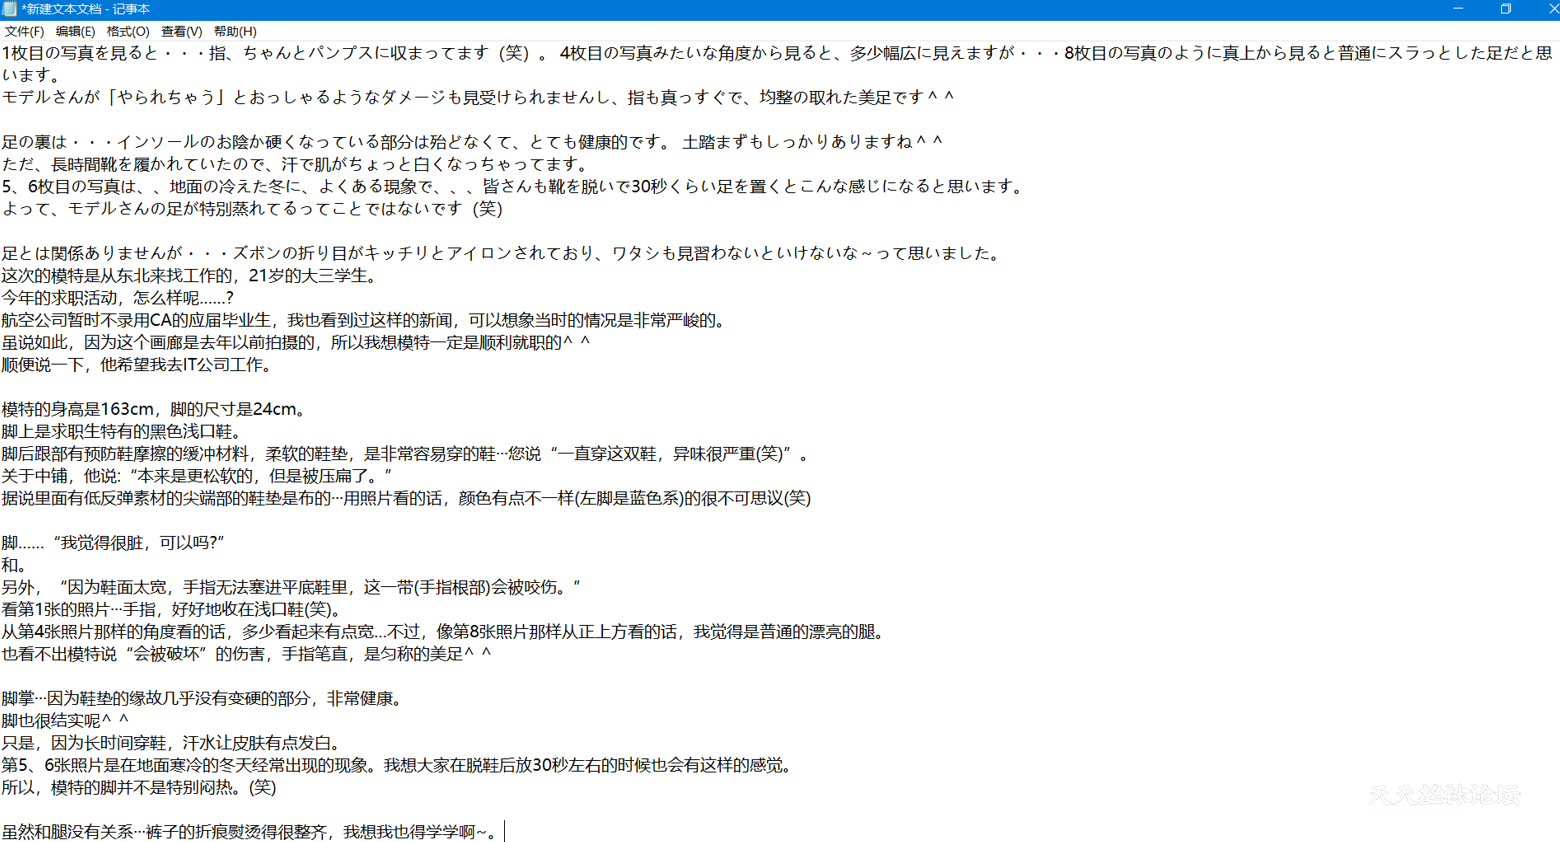
Task: Click the line 今年的求职活动，怎么样呢
Action: pos(117,298)
